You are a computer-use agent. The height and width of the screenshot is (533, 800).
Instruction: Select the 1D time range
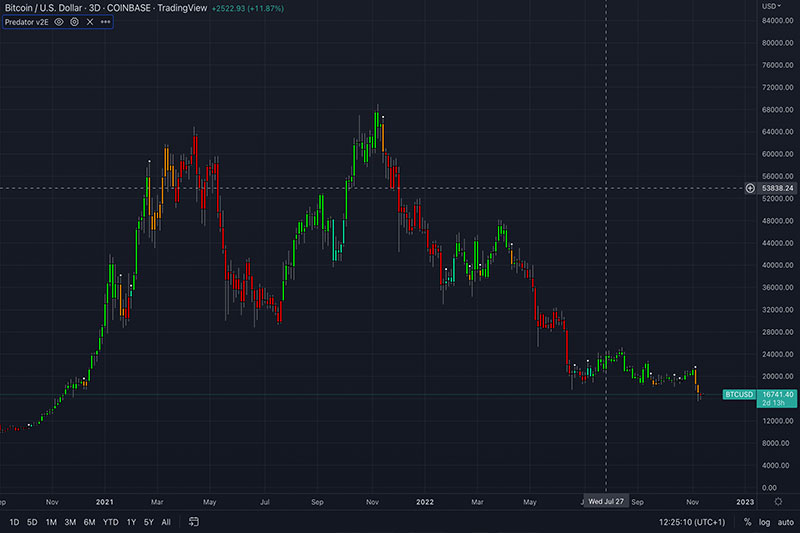coord(14,522)
